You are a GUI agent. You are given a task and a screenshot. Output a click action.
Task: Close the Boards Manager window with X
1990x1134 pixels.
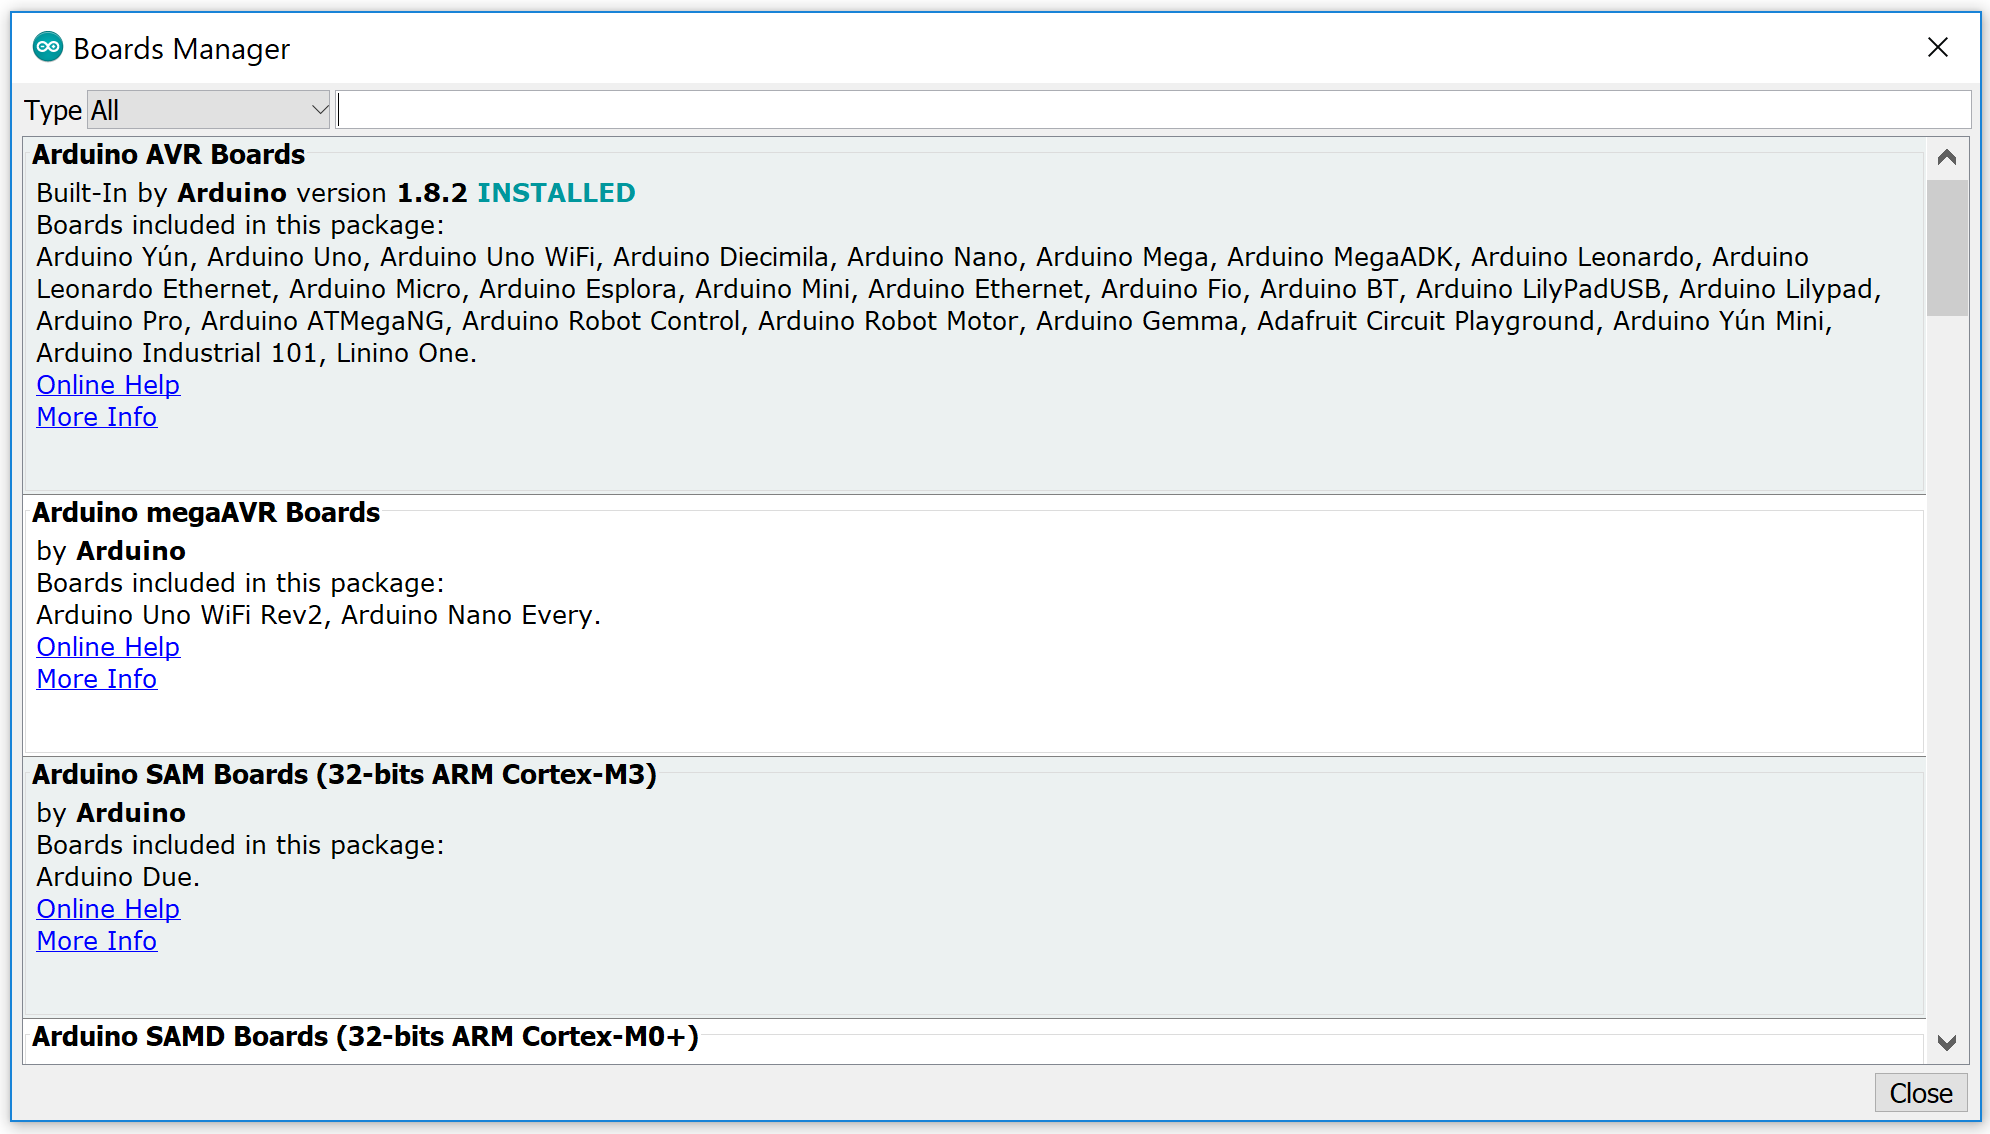point(1937,47)
